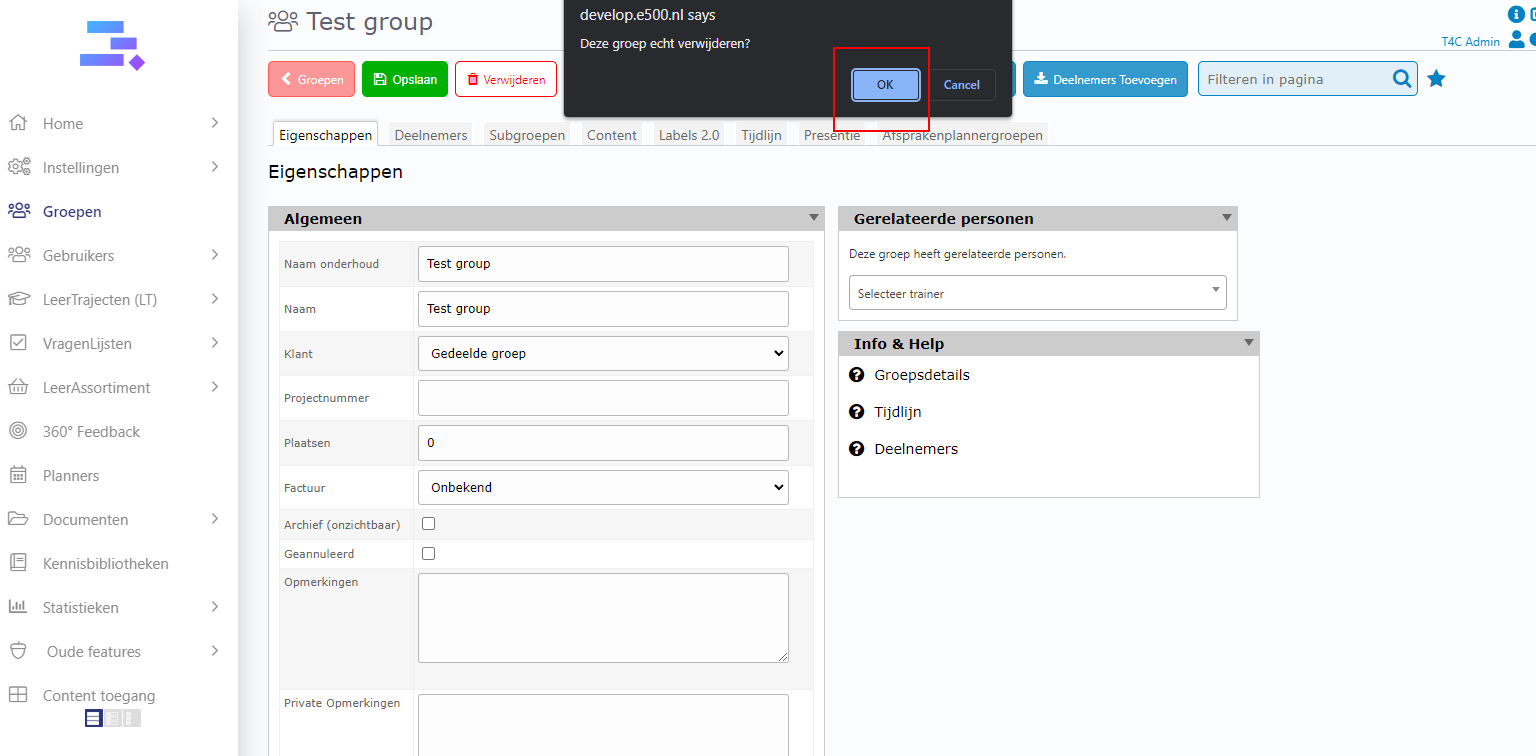Click the Groepsdetails help question icon
Screen dimensions: 1536x756
pyautogui.click(x=856, y=375)
